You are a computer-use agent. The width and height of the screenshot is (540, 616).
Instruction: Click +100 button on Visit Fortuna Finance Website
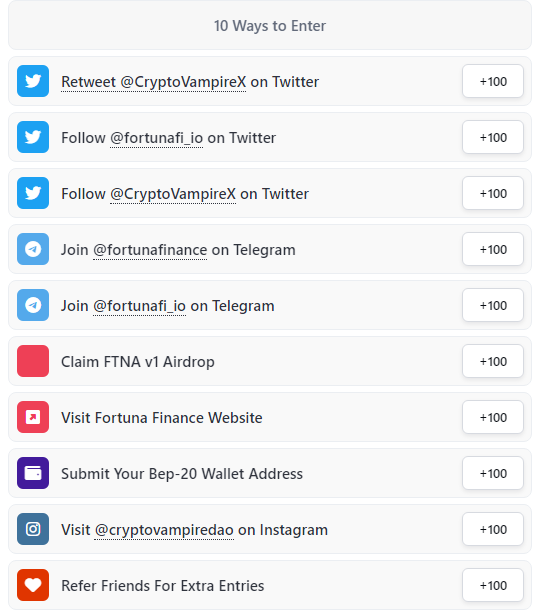click(x=493, y=417)
